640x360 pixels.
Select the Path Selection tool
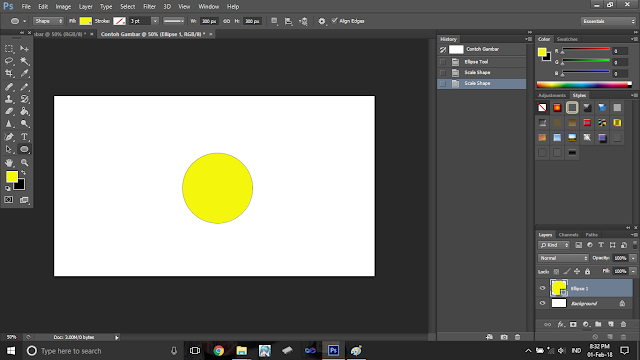tap(9, 149)
